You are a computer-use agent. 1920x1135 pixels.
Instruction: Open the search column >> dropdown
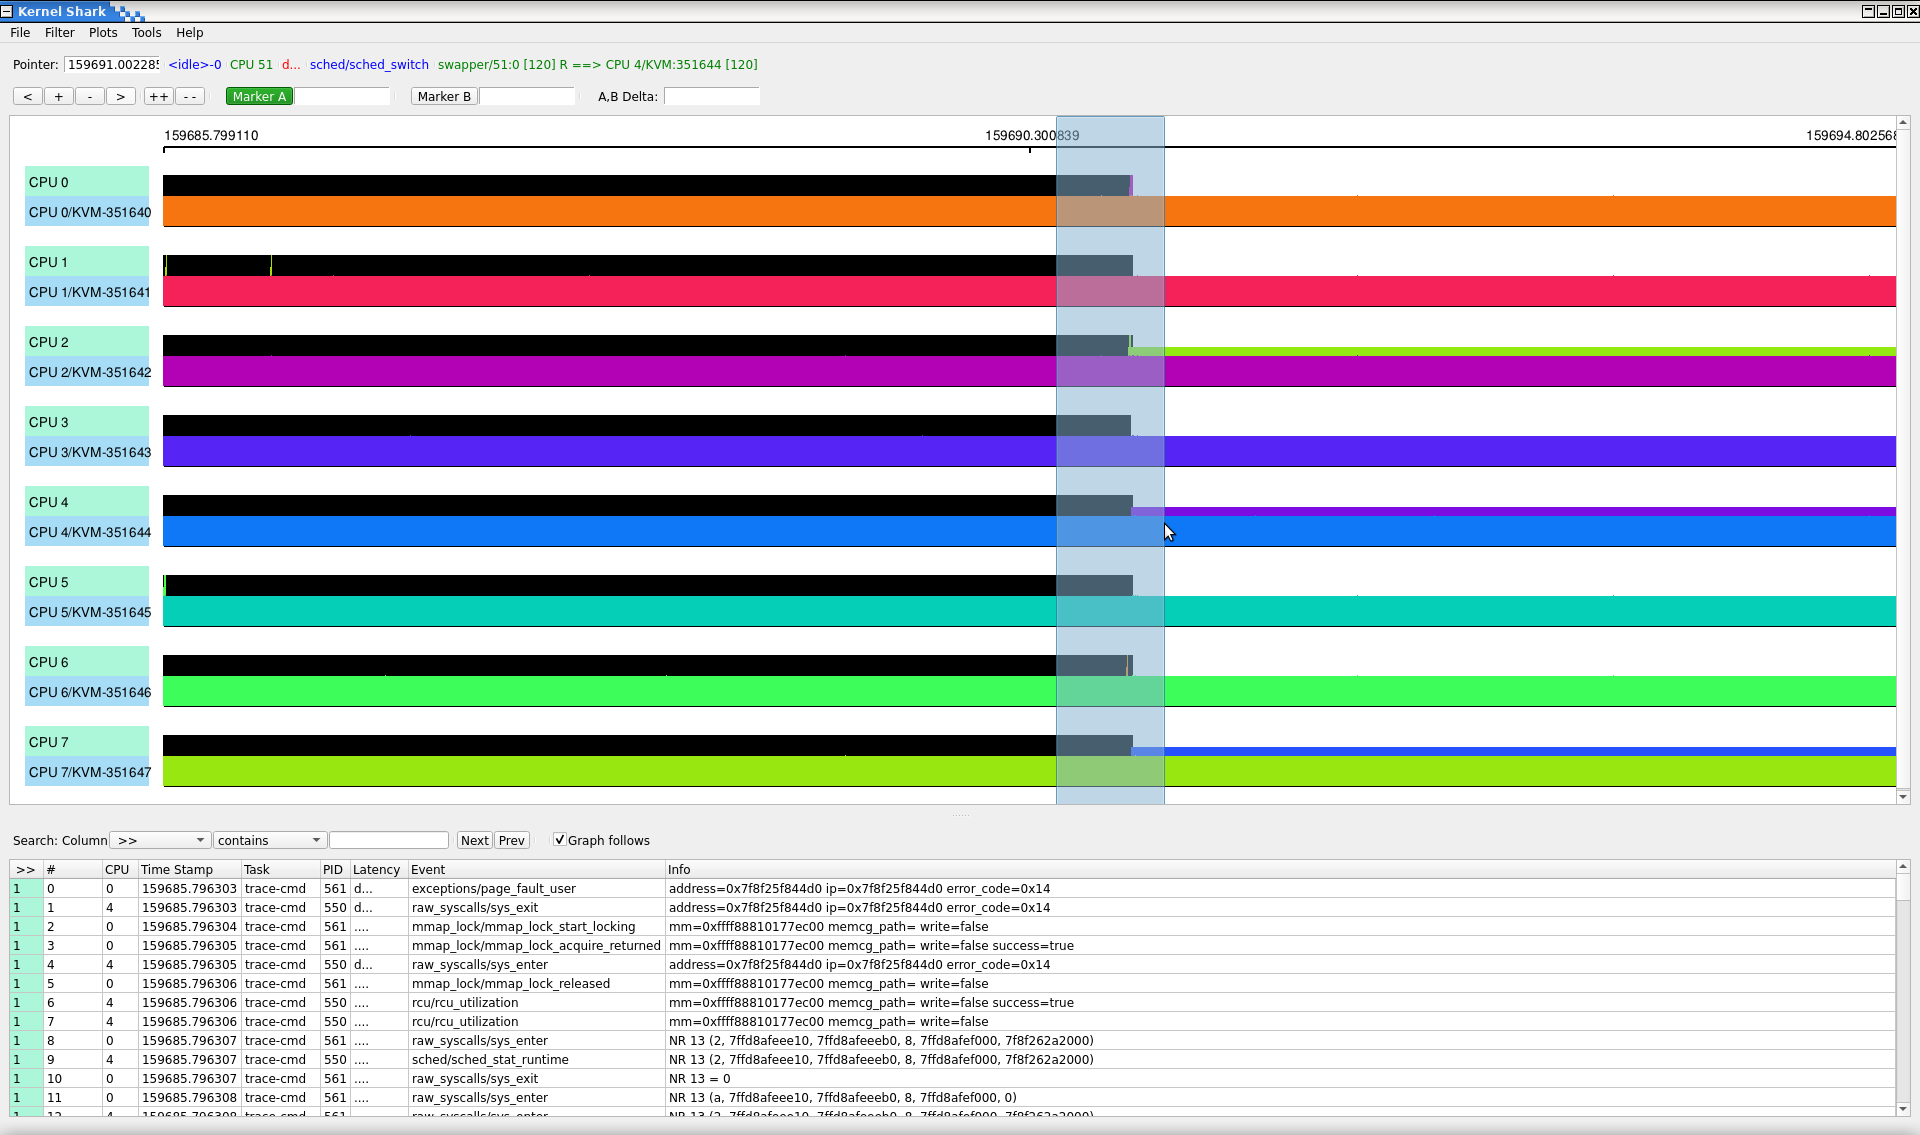[159, 840]
